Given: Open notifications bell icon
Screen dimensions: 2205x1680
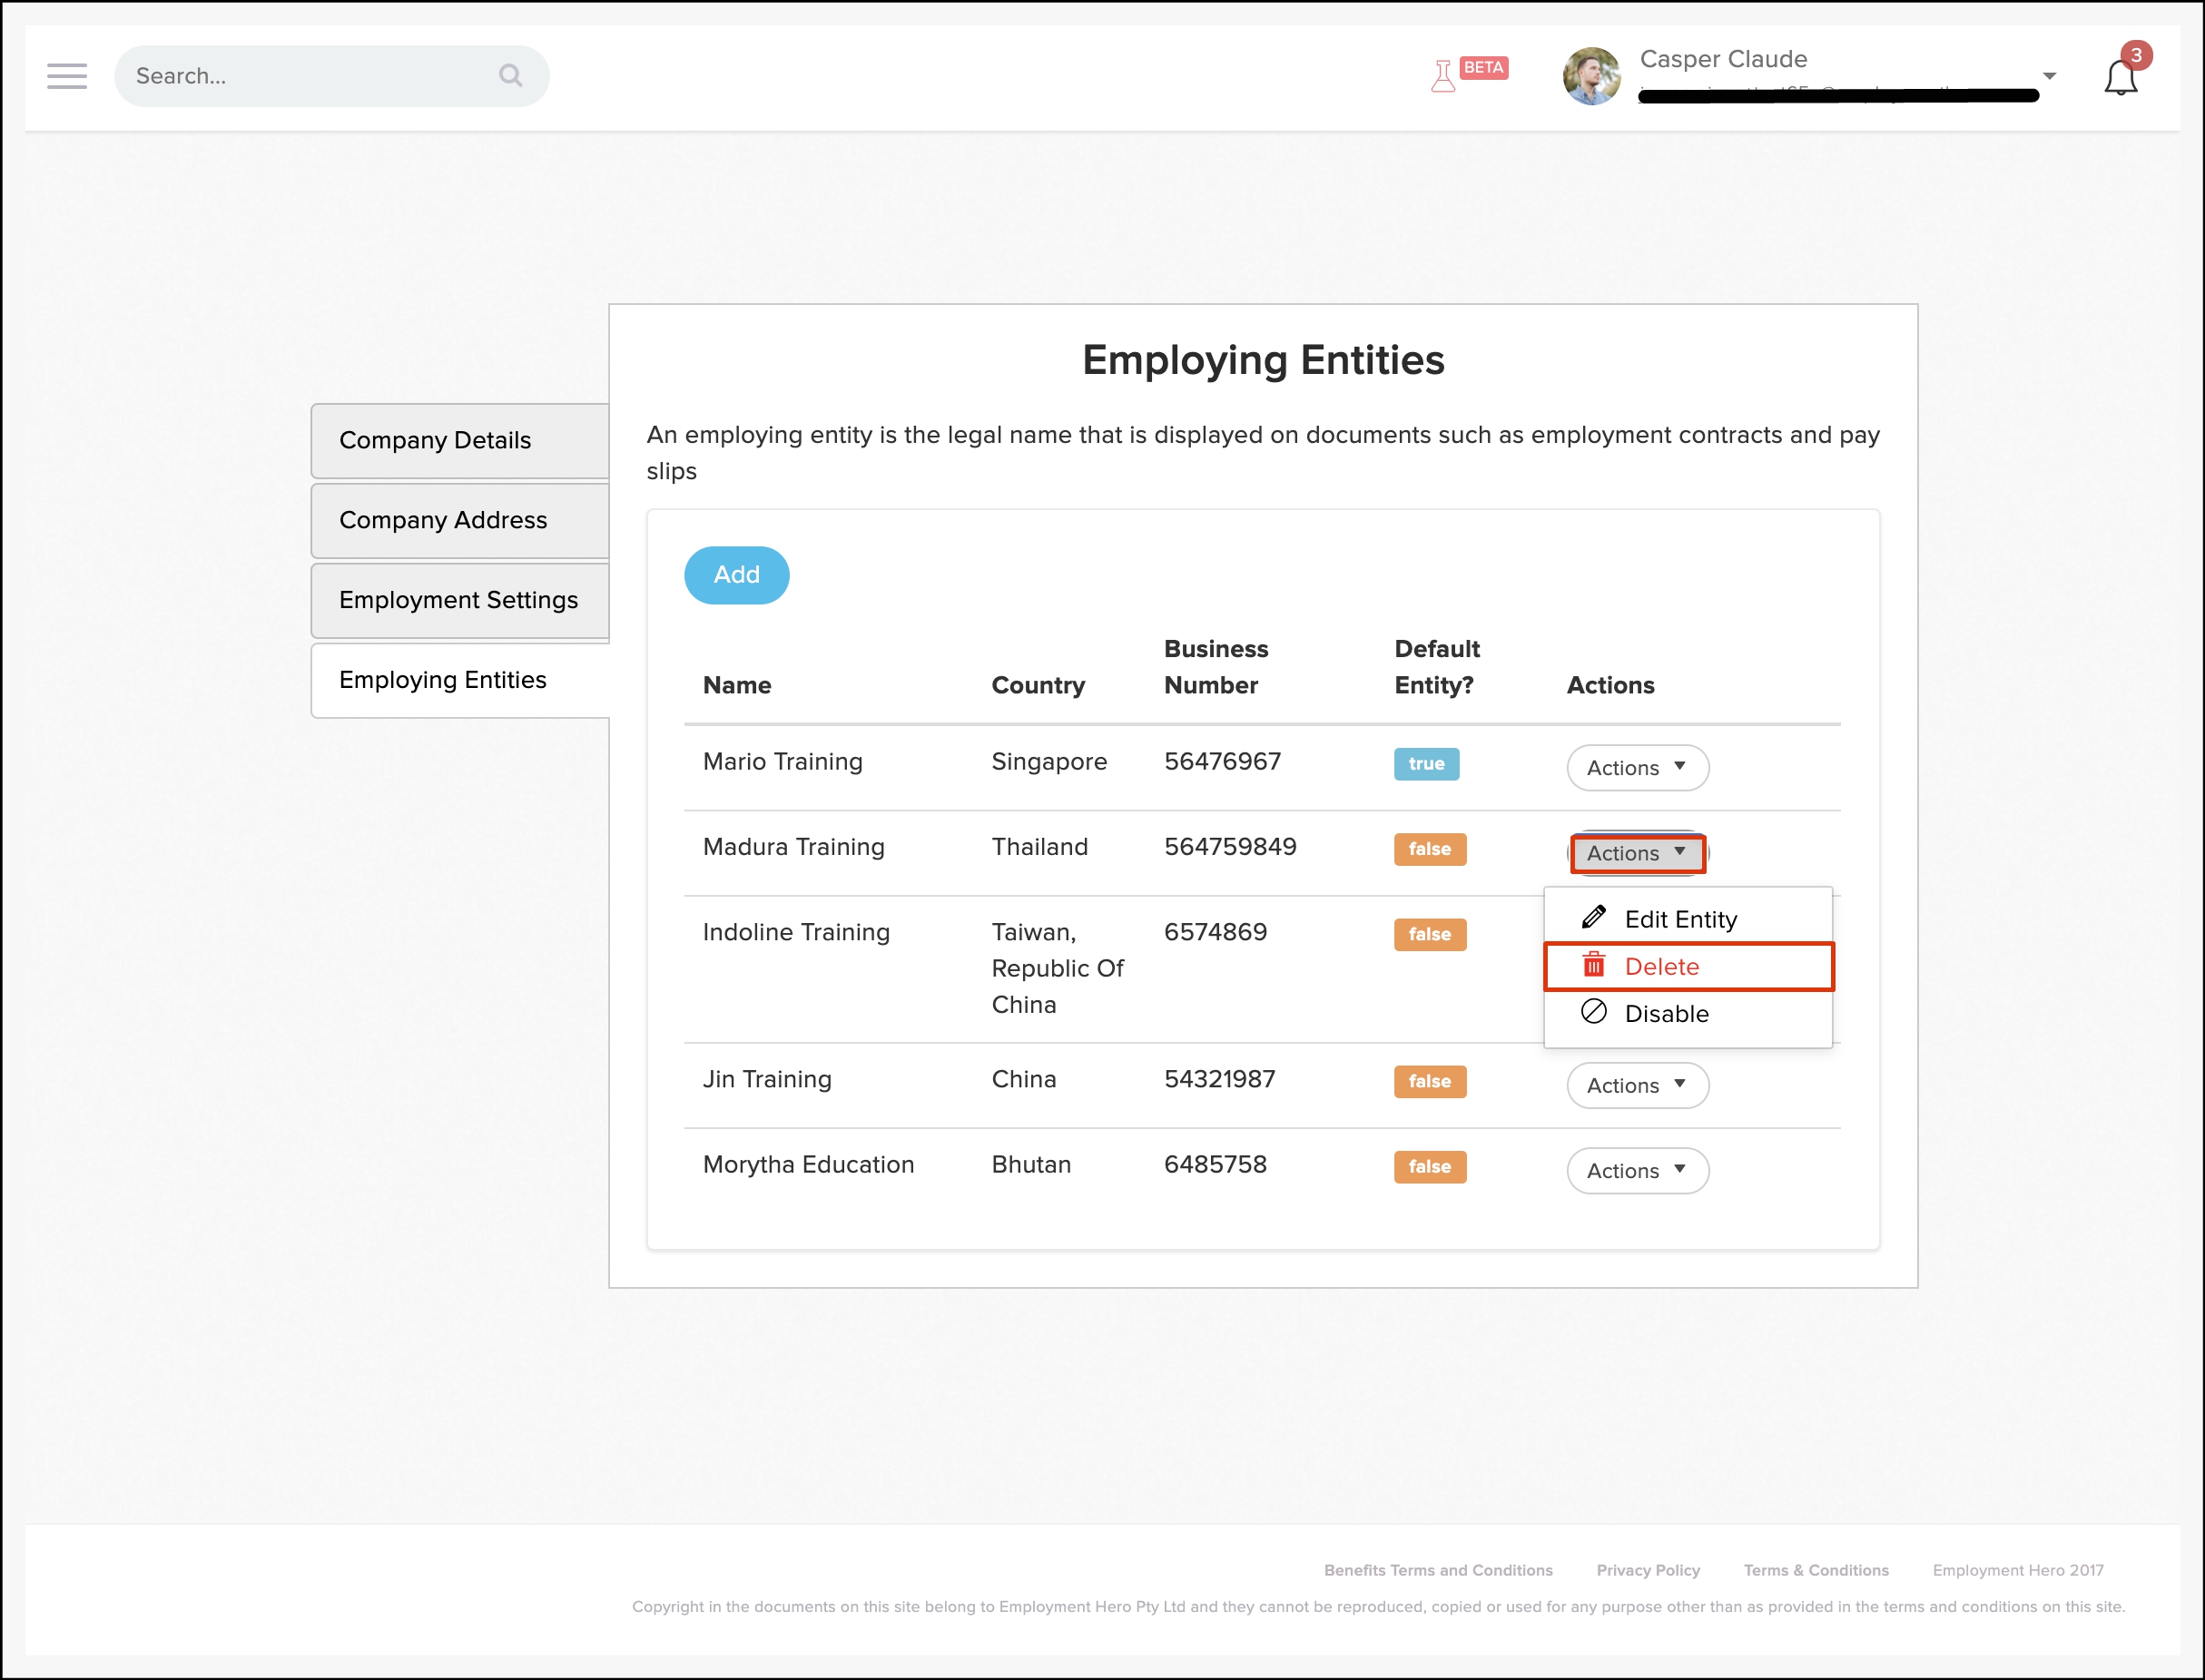Looking at the screenshot, I should coord(2120,78).
